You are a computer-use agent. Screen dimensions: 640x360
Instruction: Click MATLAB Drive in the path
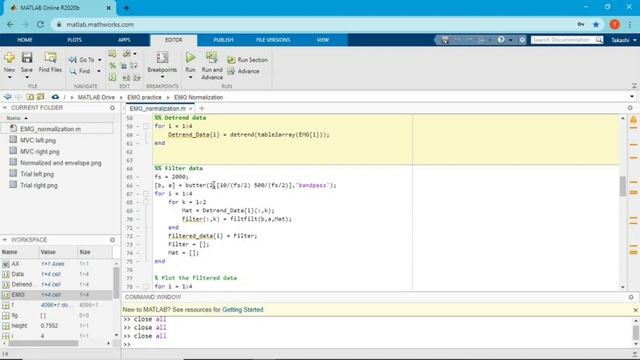96,98
